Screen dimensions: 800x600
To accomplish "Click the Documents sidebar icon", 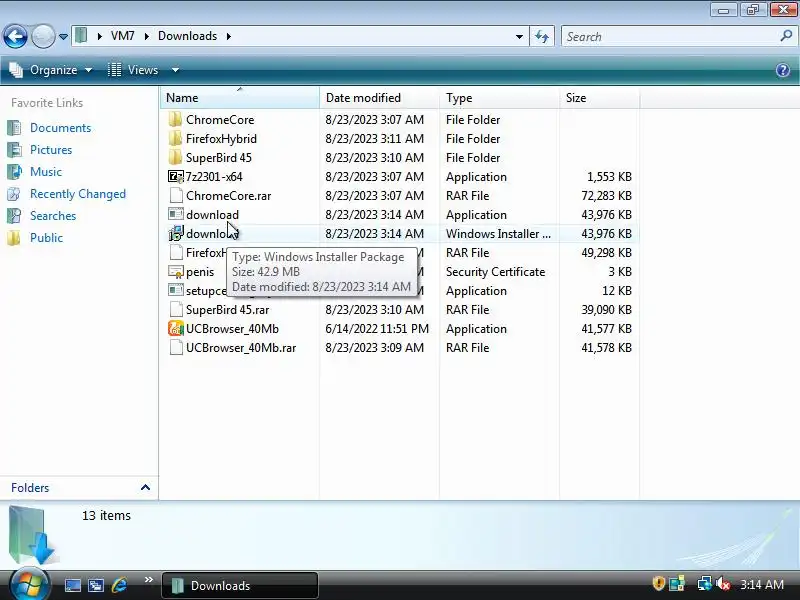I will (x=14, y=128).
